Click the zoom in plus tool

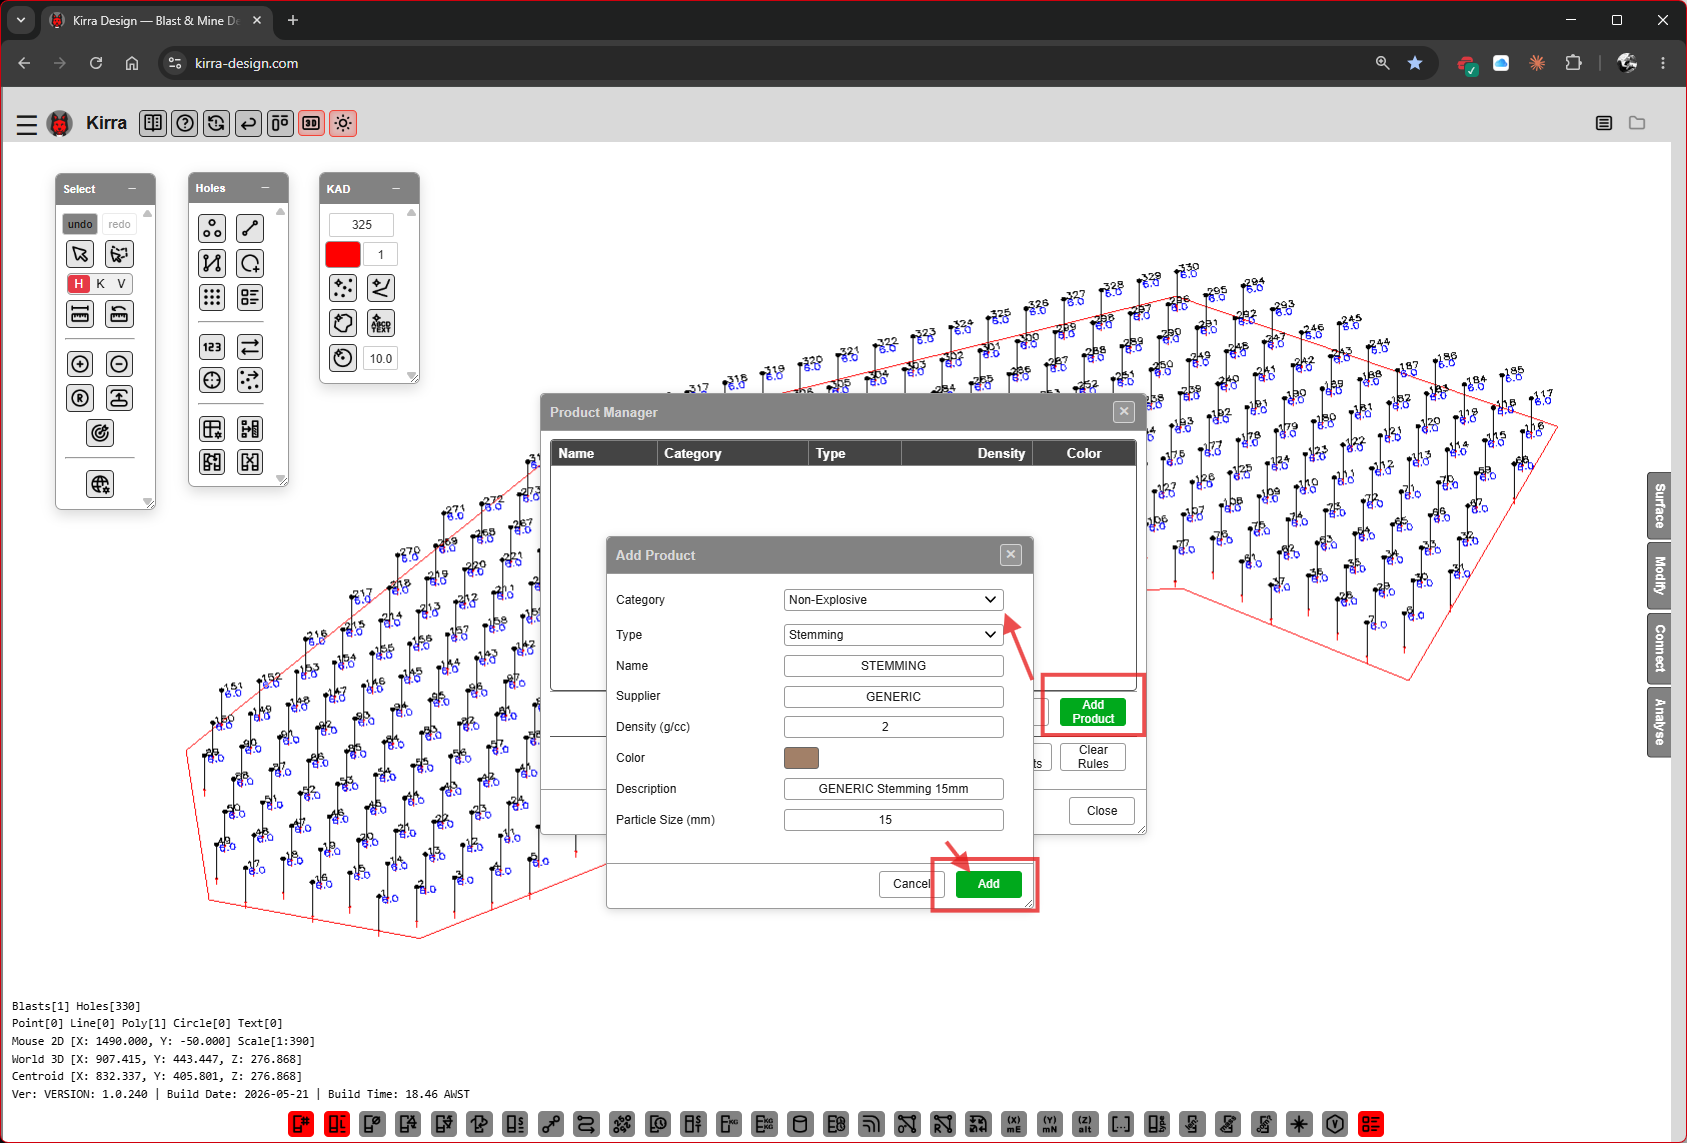click(81, 364)
